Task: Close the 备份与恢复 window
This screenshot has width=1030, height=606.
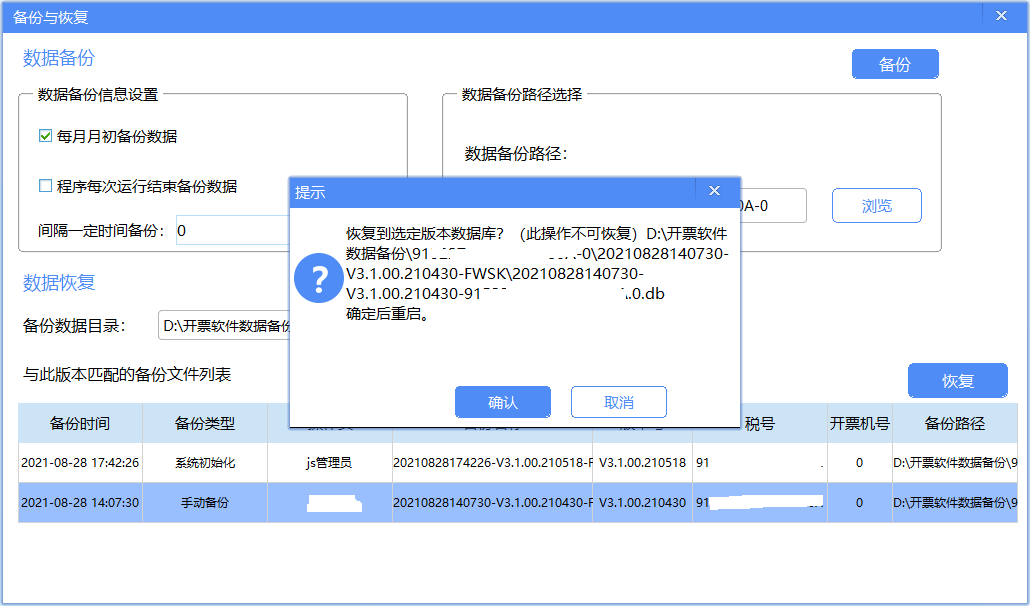Action: (1000, 15)
